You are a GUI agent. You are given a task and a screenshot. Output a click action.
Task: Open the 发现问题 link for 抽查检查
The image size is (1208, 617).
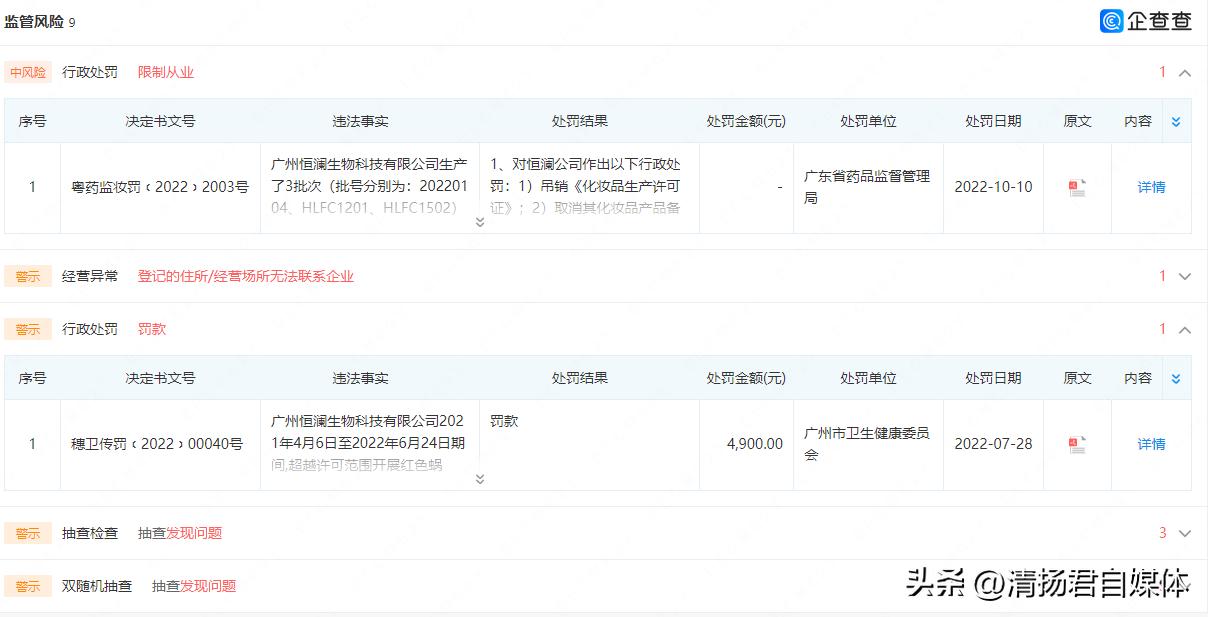tap(197, 532)
